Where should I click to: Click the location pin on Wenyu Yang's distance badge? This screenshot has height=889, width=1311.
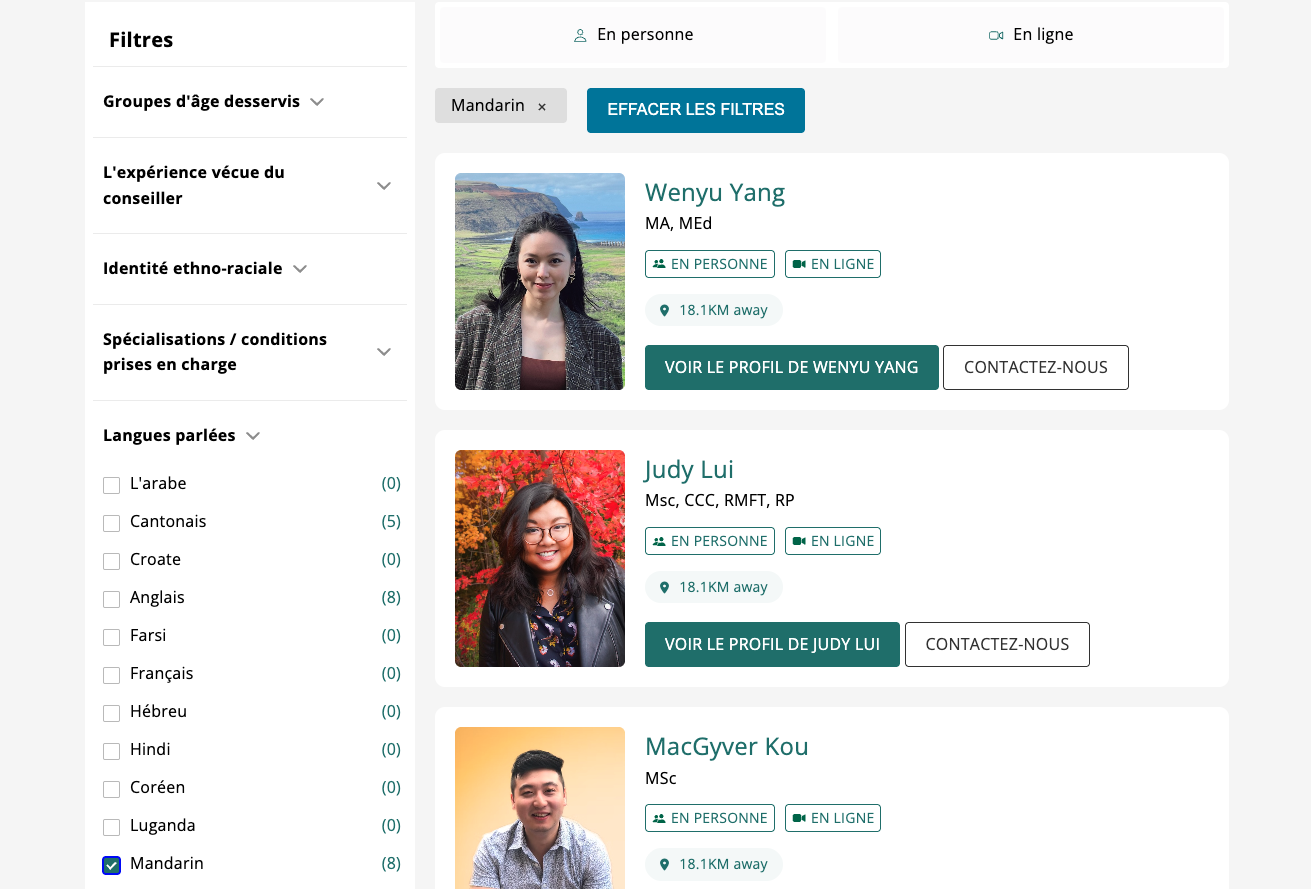[x=663, y=310]
